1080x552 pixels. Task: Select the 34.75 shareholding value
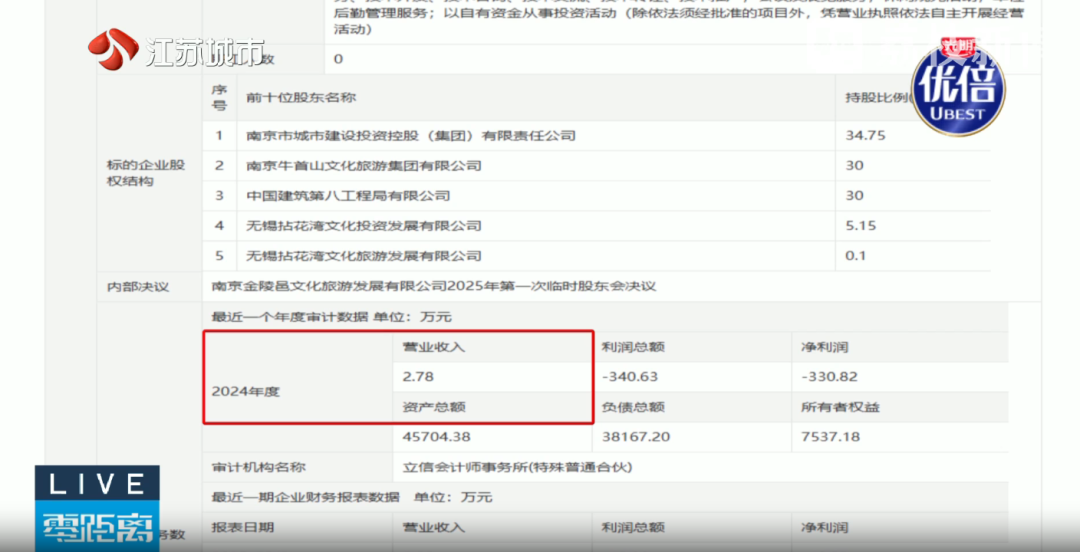(866, 135)
